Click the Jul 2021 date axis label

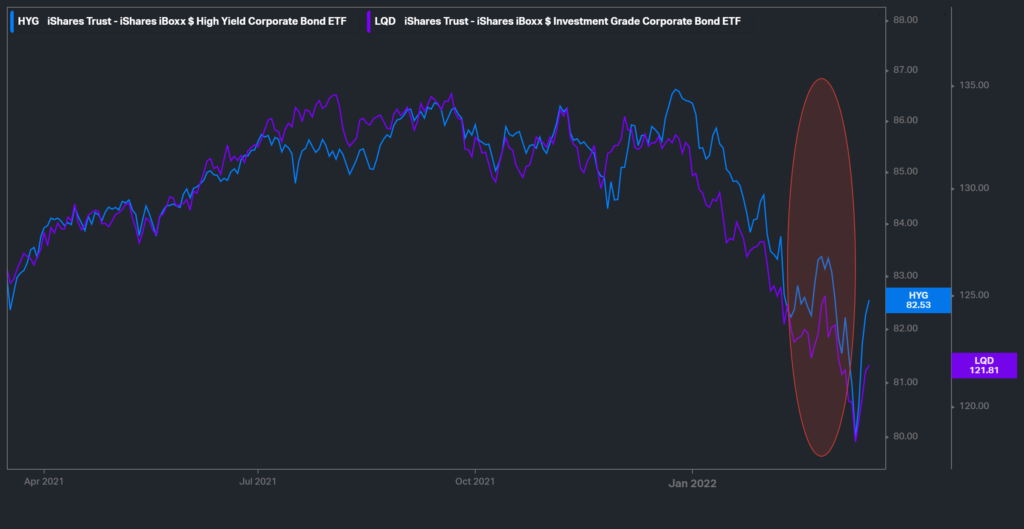point(258,482)
